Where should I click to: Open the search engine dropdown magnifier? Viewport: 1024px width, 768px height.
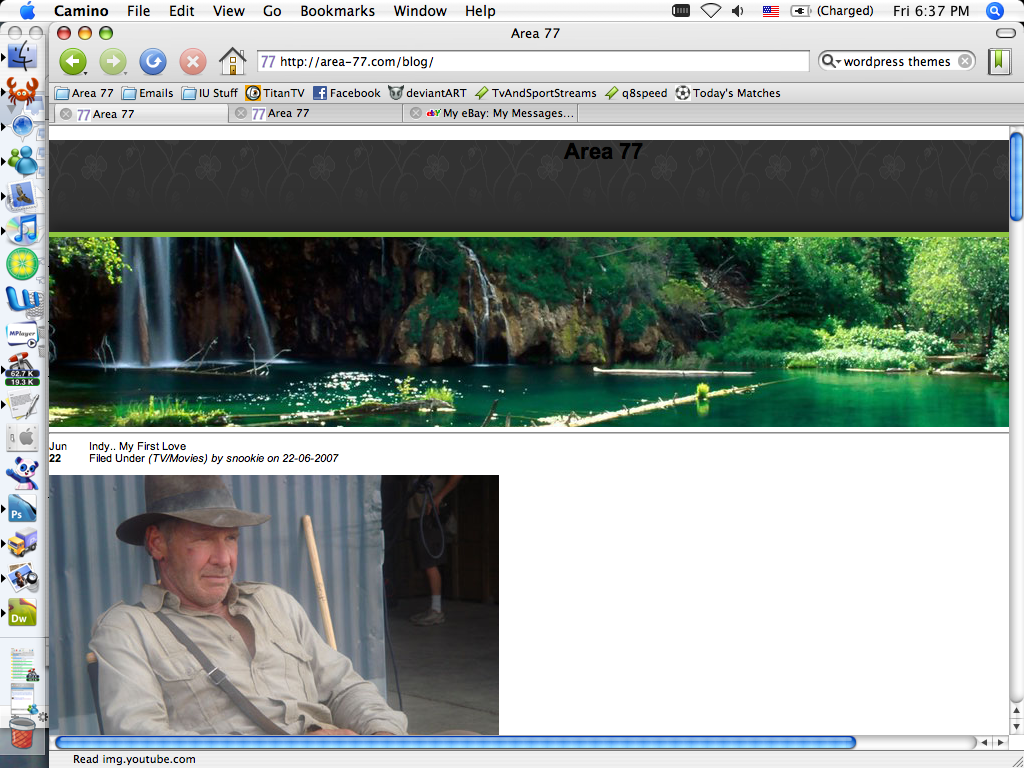coord(829,61)
